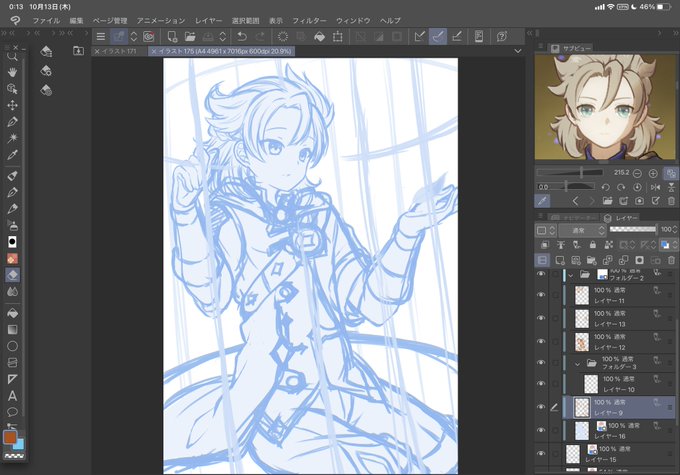Click the Clear selection dotted circle icon
680x475 pixels.
283,37
